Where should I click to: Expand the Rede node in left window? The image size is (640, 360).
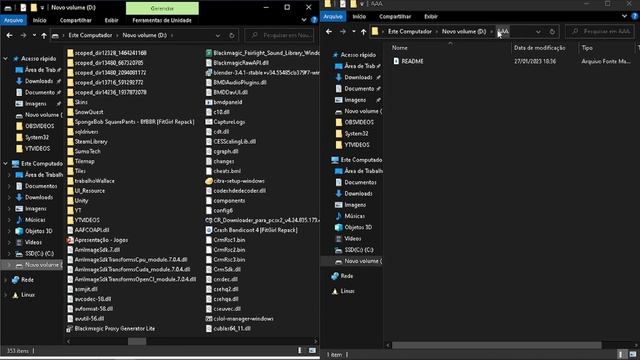[5, 280]
